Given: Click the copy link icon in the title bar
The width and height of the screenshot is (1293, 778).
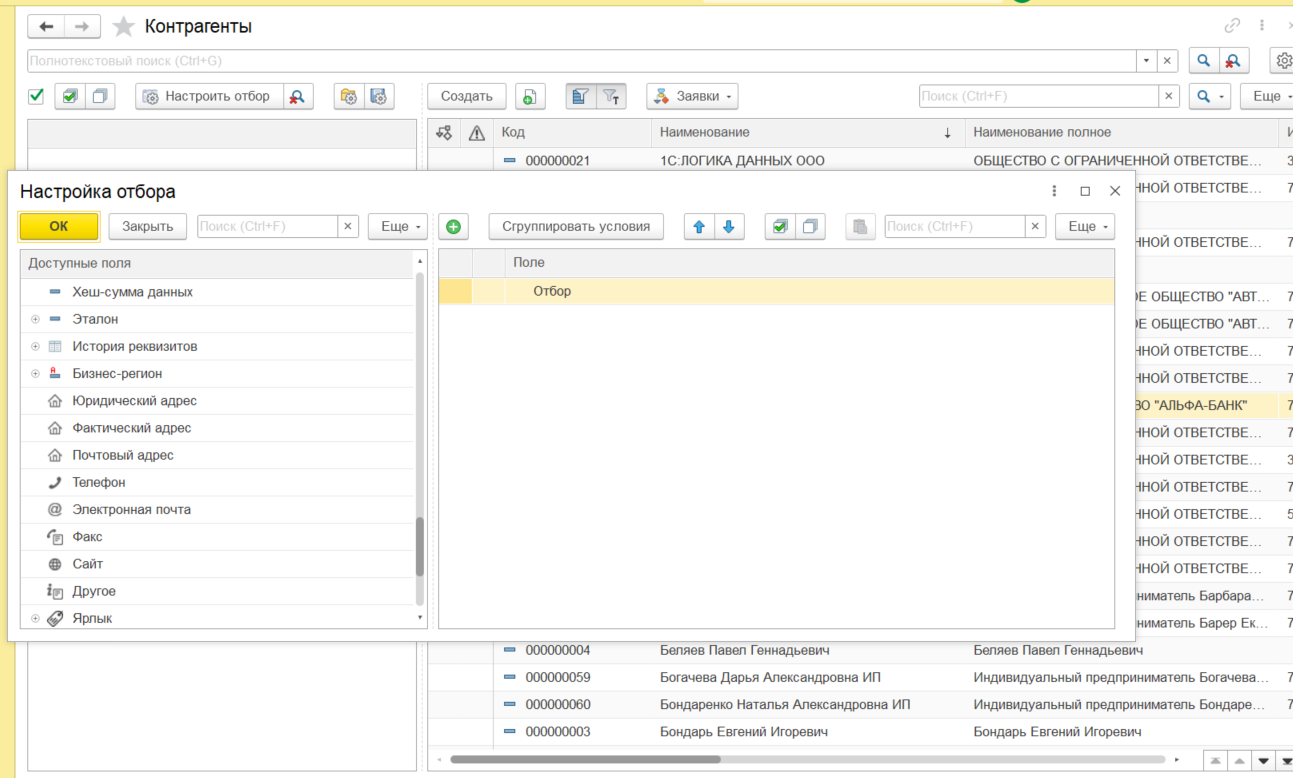Looking at the screenshot, I should click(x=1232, y=26).
